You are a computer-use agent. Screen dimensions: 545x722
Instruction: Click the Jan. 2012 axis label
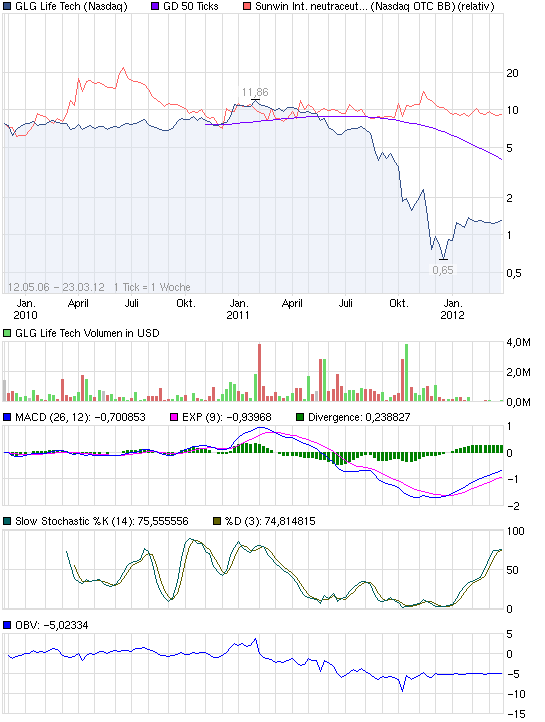452,309
